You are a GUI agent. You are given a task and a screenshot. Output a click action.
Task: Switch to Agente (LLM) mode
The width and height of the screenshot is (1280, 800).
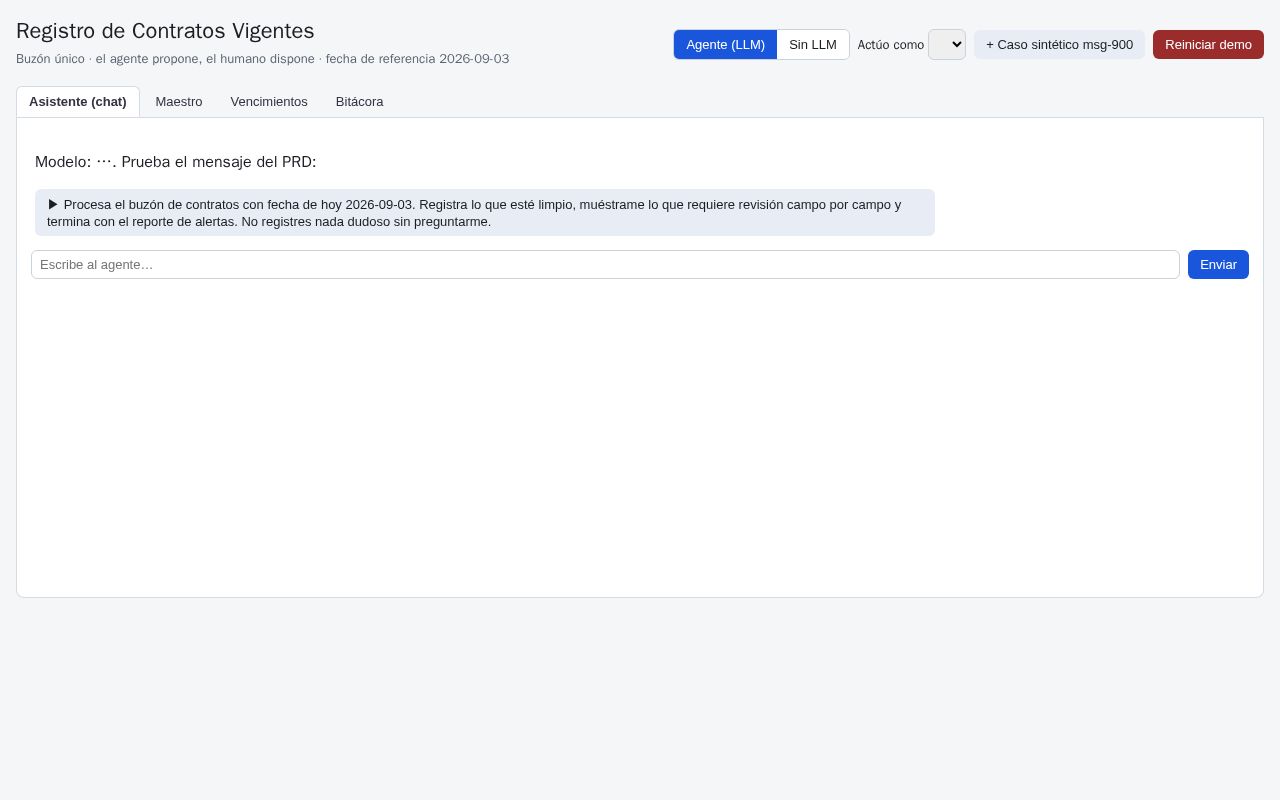(725, 45)
